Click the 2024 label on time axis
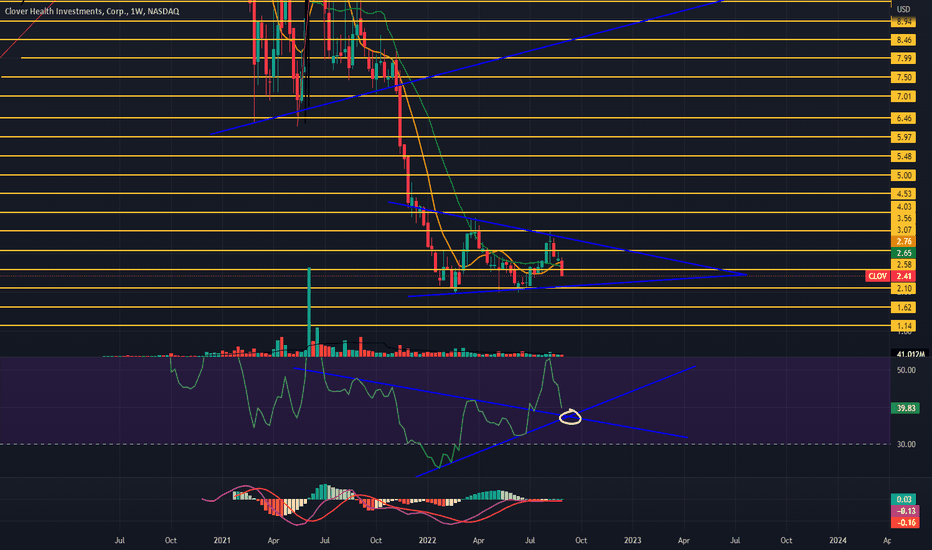The image size is (932, 550). [837, 540]
